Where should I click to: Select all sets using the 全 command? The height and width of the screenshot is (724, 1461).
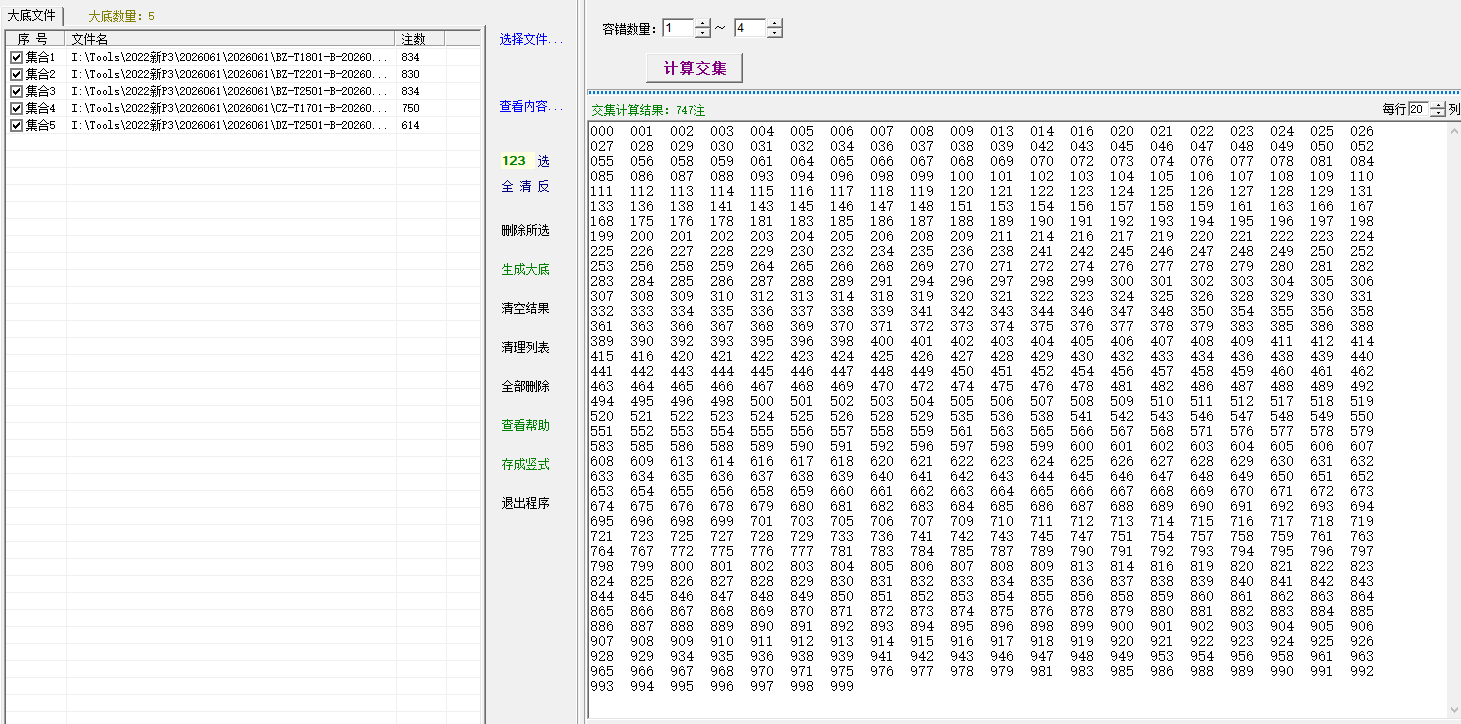click(x=506, y=186)
